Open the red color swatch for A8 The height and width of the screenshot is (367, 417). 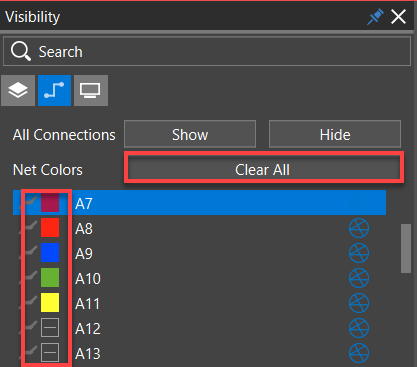tap(50, 228)
